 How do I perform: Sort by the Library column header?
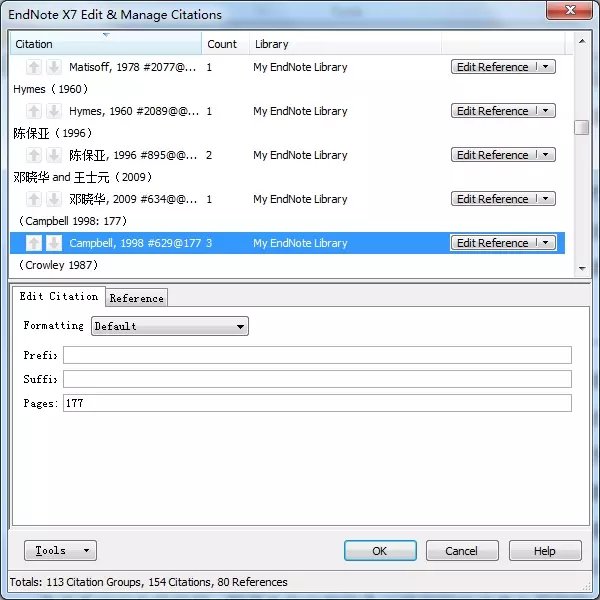345,44
